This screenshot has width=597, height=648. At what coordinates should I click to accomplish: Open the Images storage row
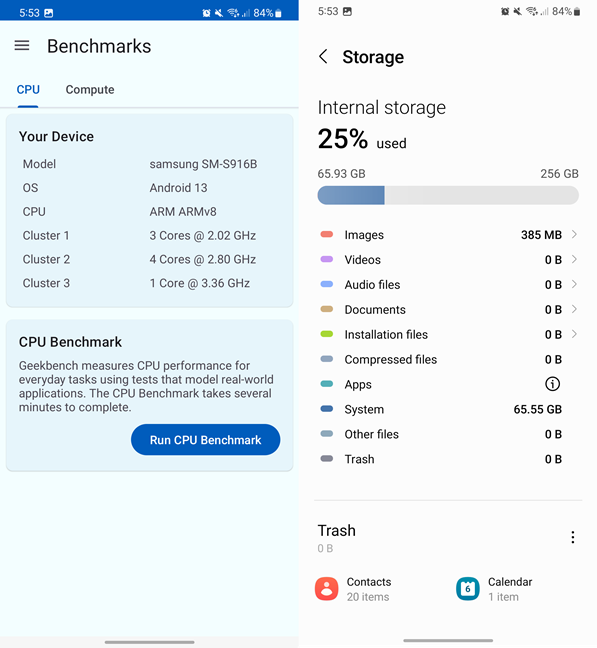[448, 235]
